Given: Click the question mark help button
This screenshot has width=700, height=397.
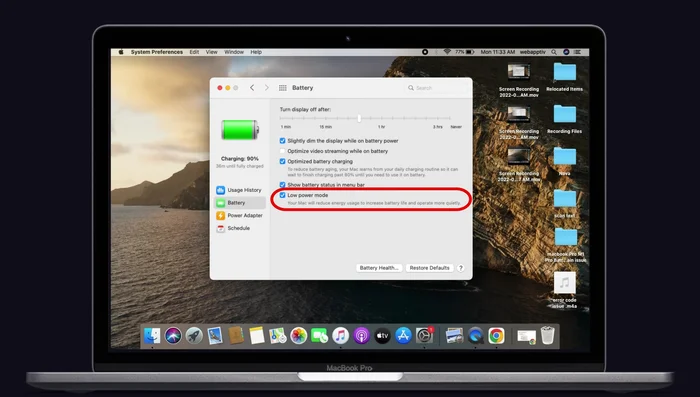Looking at the screenshot, I should (x=461, y=268).
